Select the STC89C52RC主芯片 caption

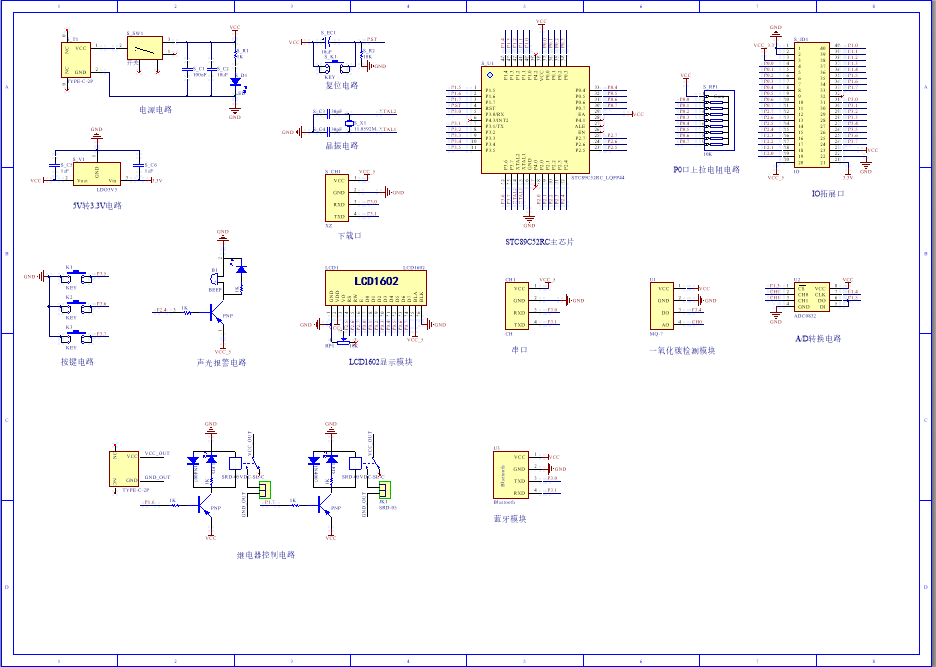tap(540, 242)
